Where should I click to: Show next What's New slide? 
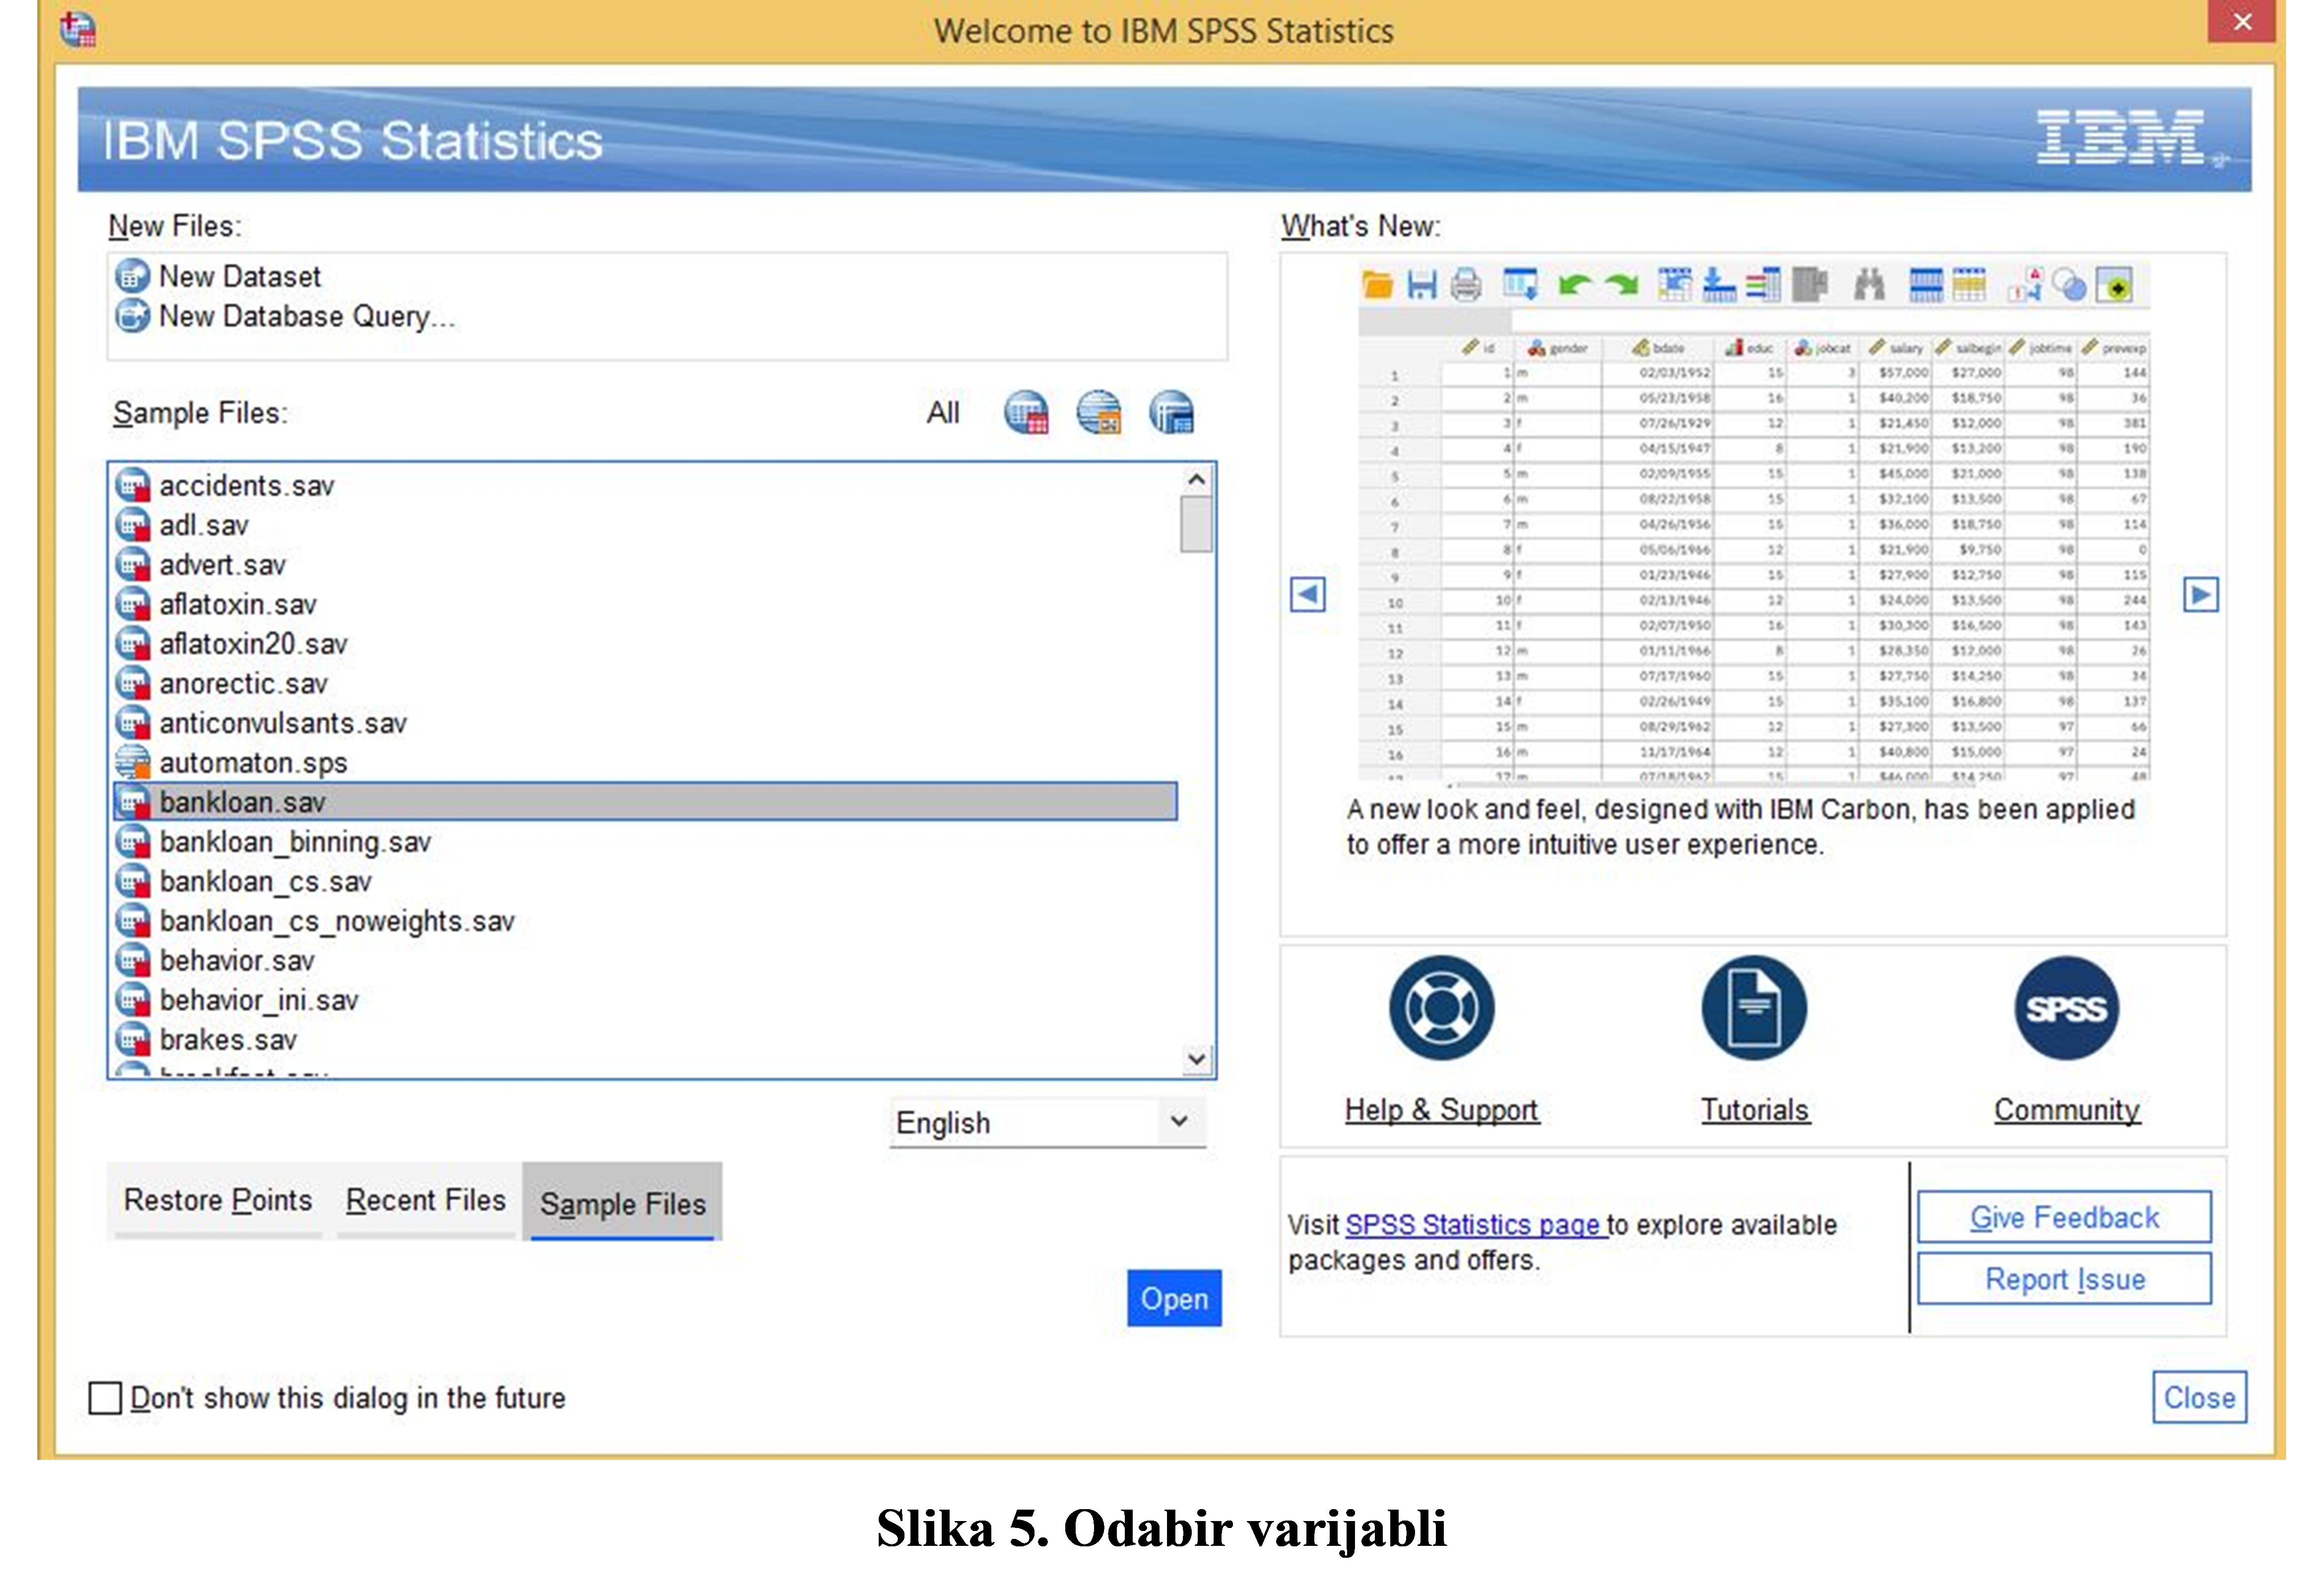(2200, 594)
